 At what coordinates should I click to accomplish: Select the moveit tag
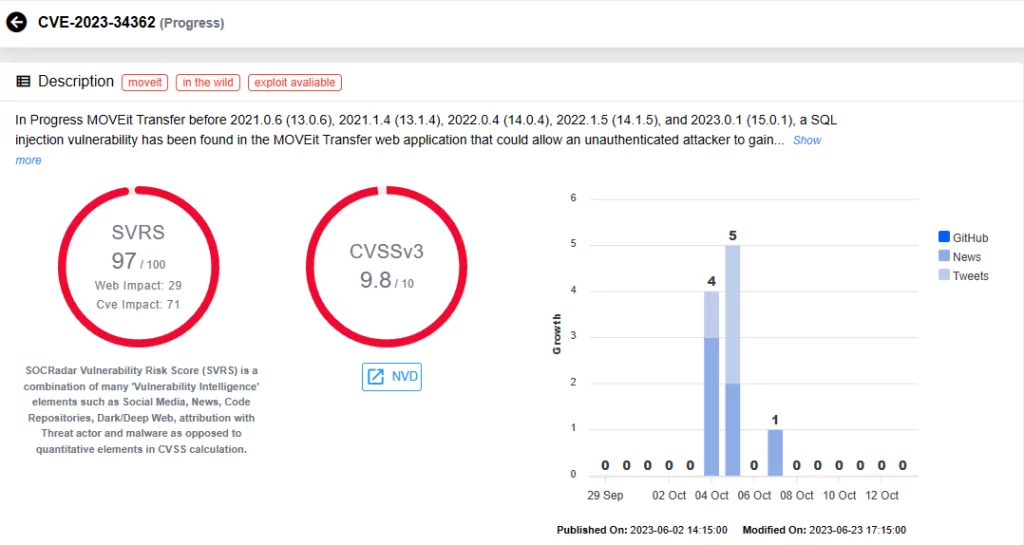coord(145,82)
